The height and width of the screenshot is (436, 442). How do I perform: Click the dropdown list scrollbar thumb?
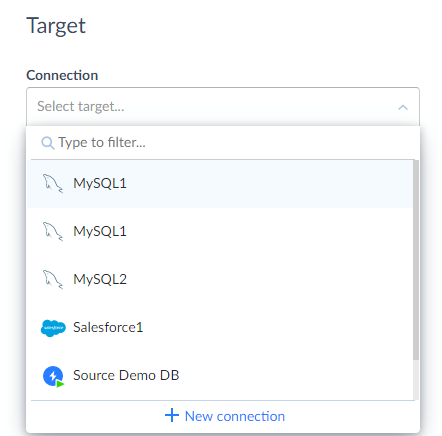416,260
